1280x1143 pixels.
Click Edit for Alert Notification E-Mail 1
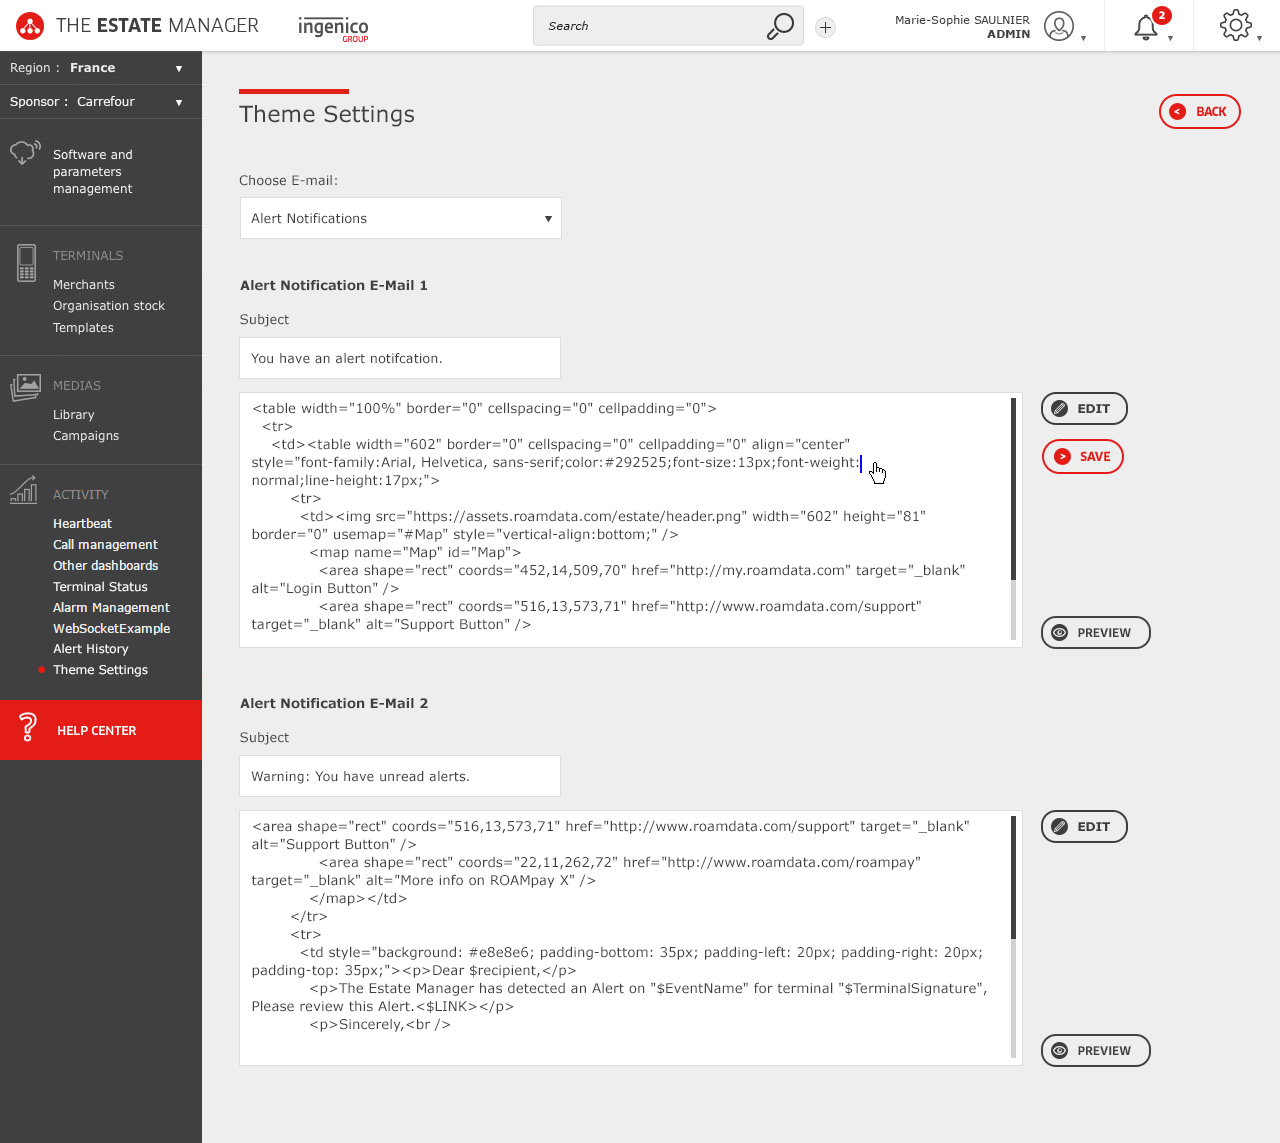(1084, 409)
